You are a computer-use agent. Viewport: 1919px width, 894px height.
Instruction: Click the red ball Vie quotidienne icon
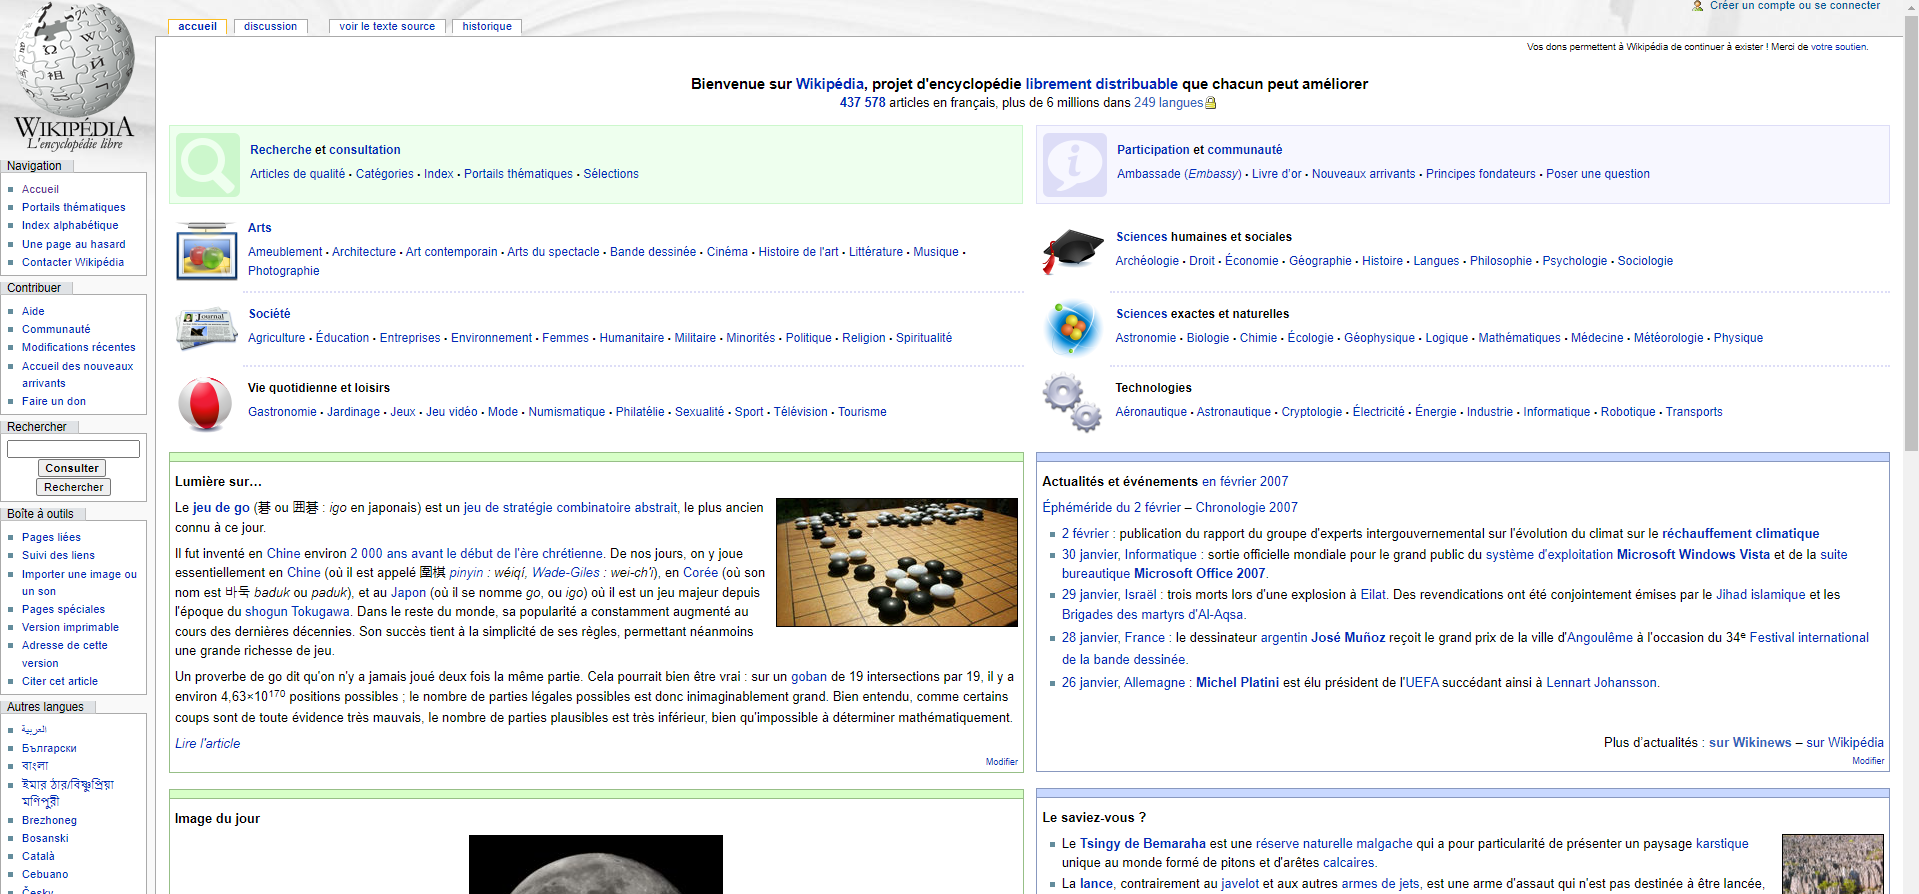205,404
